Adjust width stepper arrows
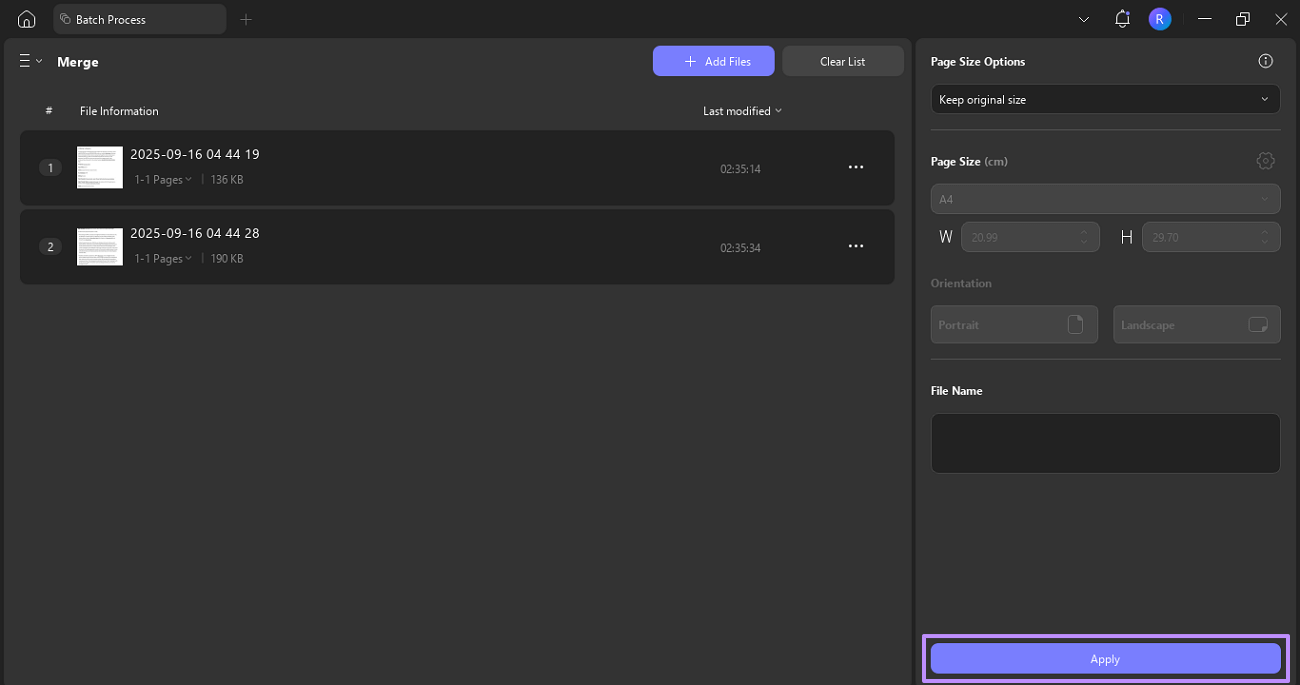The width and height of the screenshot is (1300, 685). pos(1085,237)
